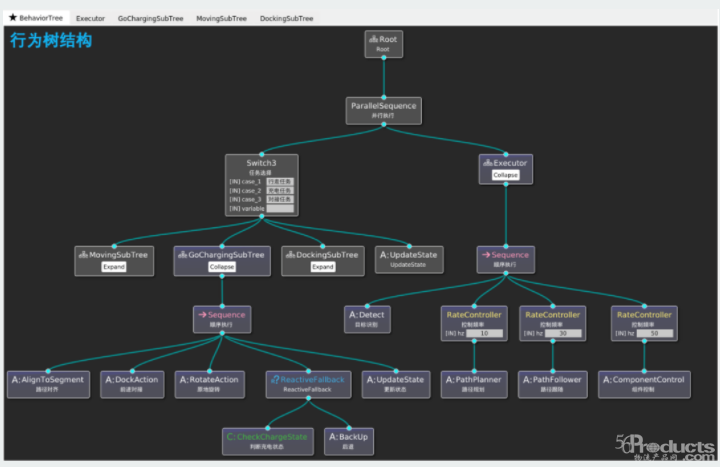Image resolution: width=720 pixels, height=467 pixels.
Task: Collapse the Executor node
Action: [x=505, y=175]
